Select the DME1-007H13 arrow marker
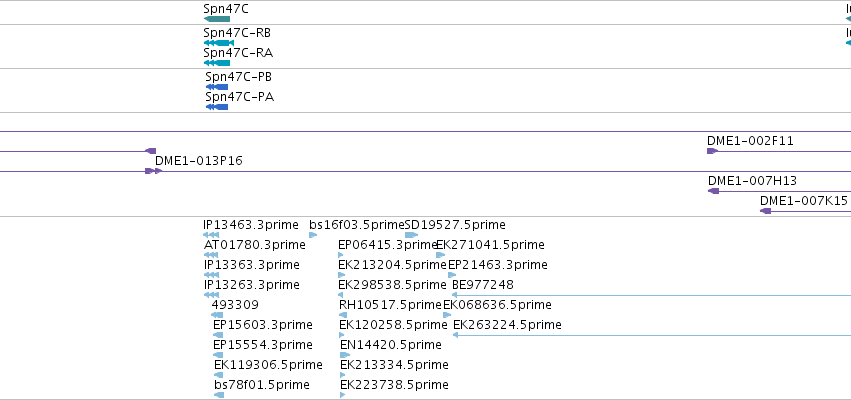 714,191
